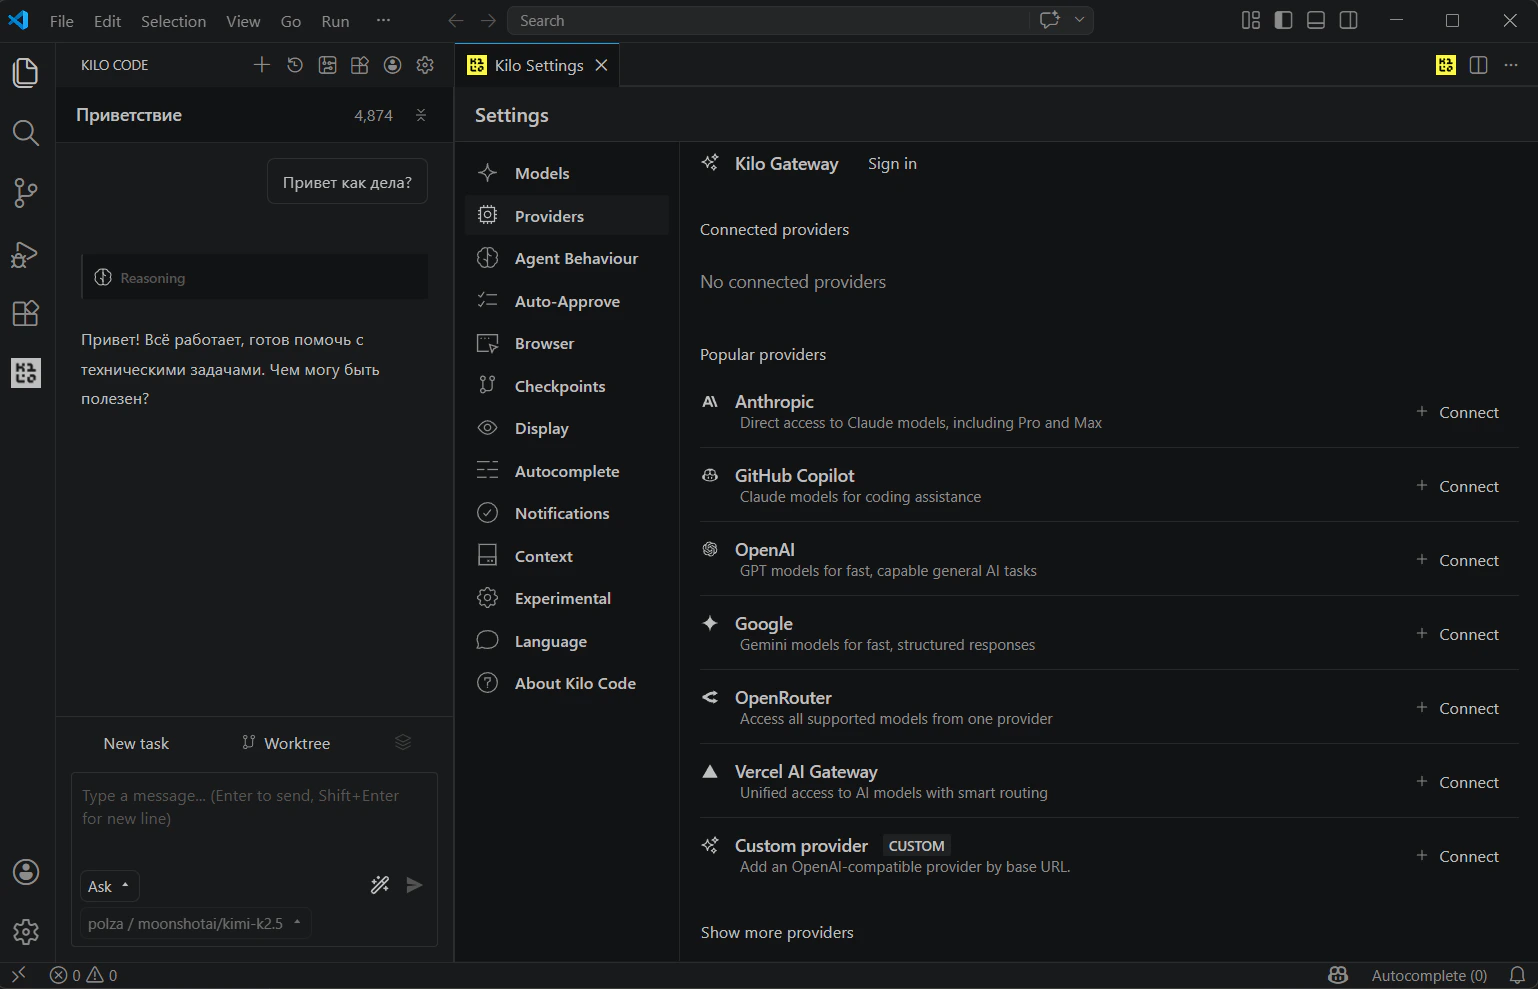The width and height of the screenshot is (1538, 989).
Task: Open Kilo Code view in activity bar
Action: pos(26,373)
